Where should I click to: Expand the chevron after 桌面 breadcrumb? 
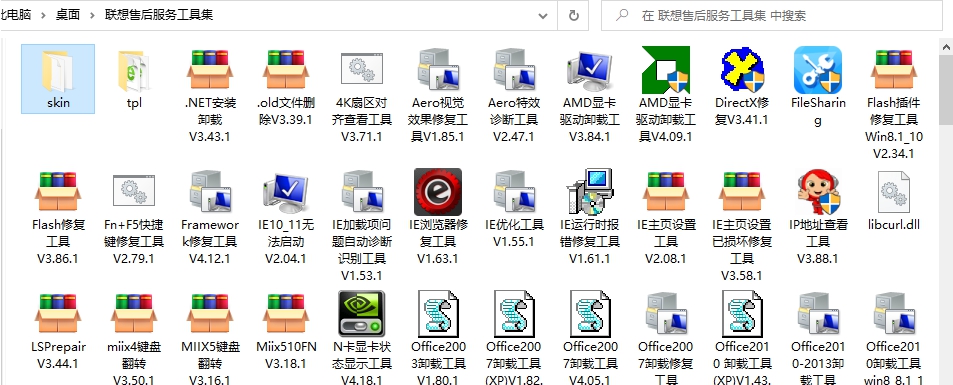[92, 15]
